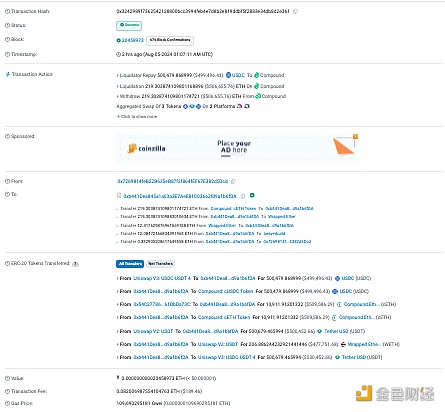The width and height of the screenshot is (445, 412).
Task: Open the From address link
Action: coord(172,181)
